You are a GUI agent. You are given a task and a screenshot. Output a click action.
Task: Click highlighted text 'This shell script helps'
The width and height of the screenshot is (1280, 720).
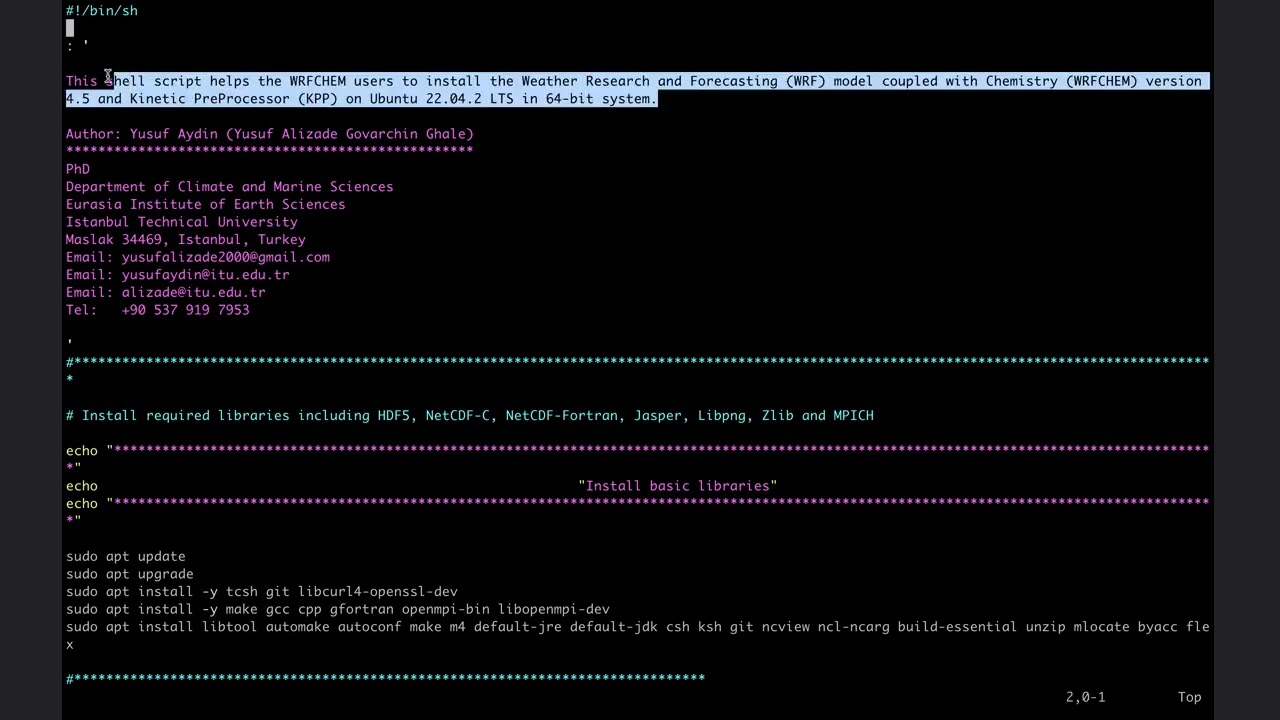click(158, 82)
